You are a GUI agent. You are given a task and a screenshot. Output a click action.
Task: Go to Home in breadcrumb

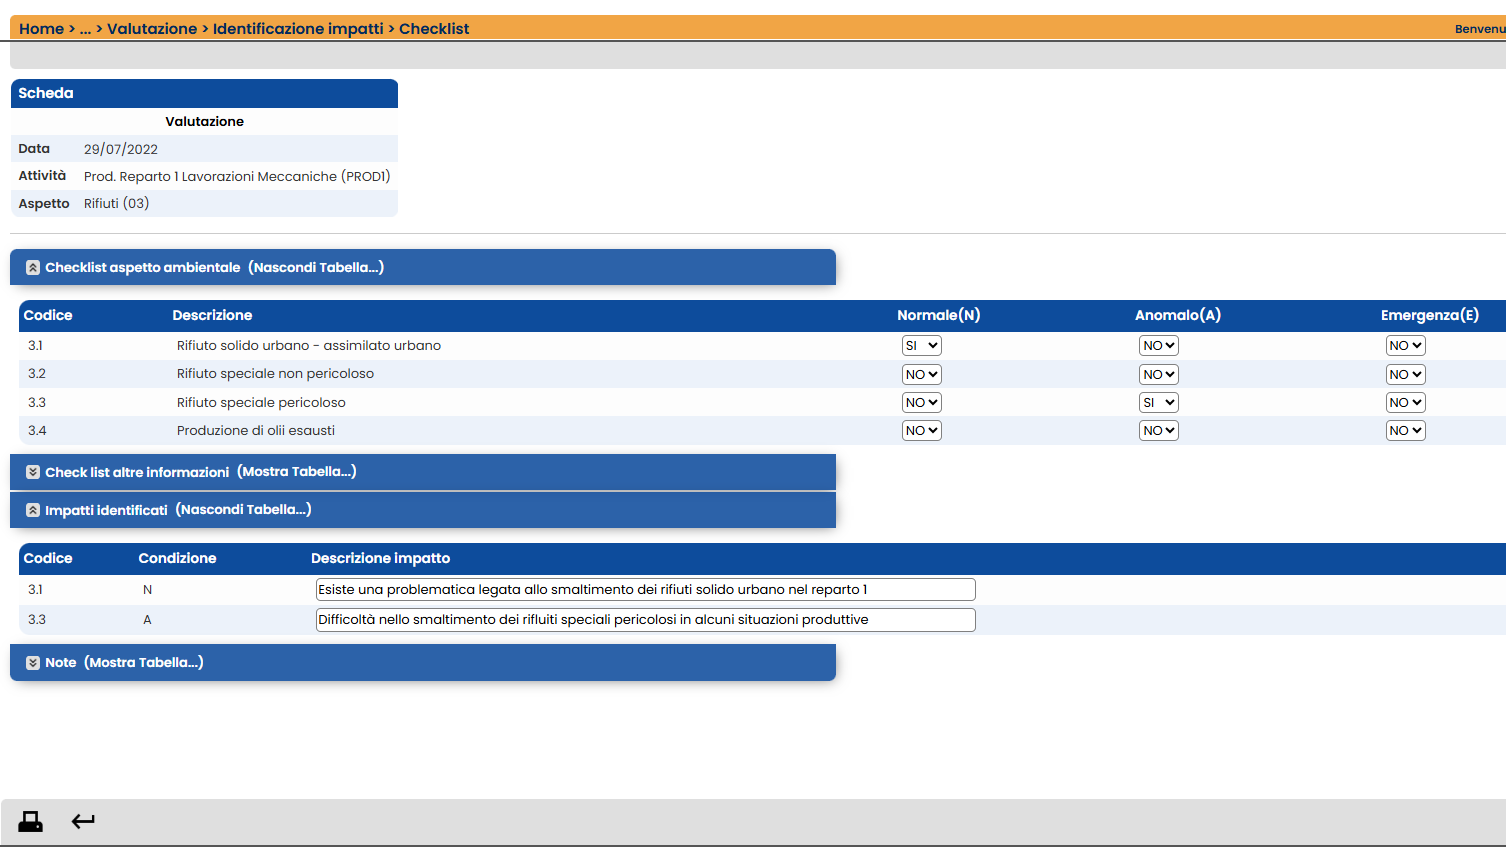pos(41,29)
